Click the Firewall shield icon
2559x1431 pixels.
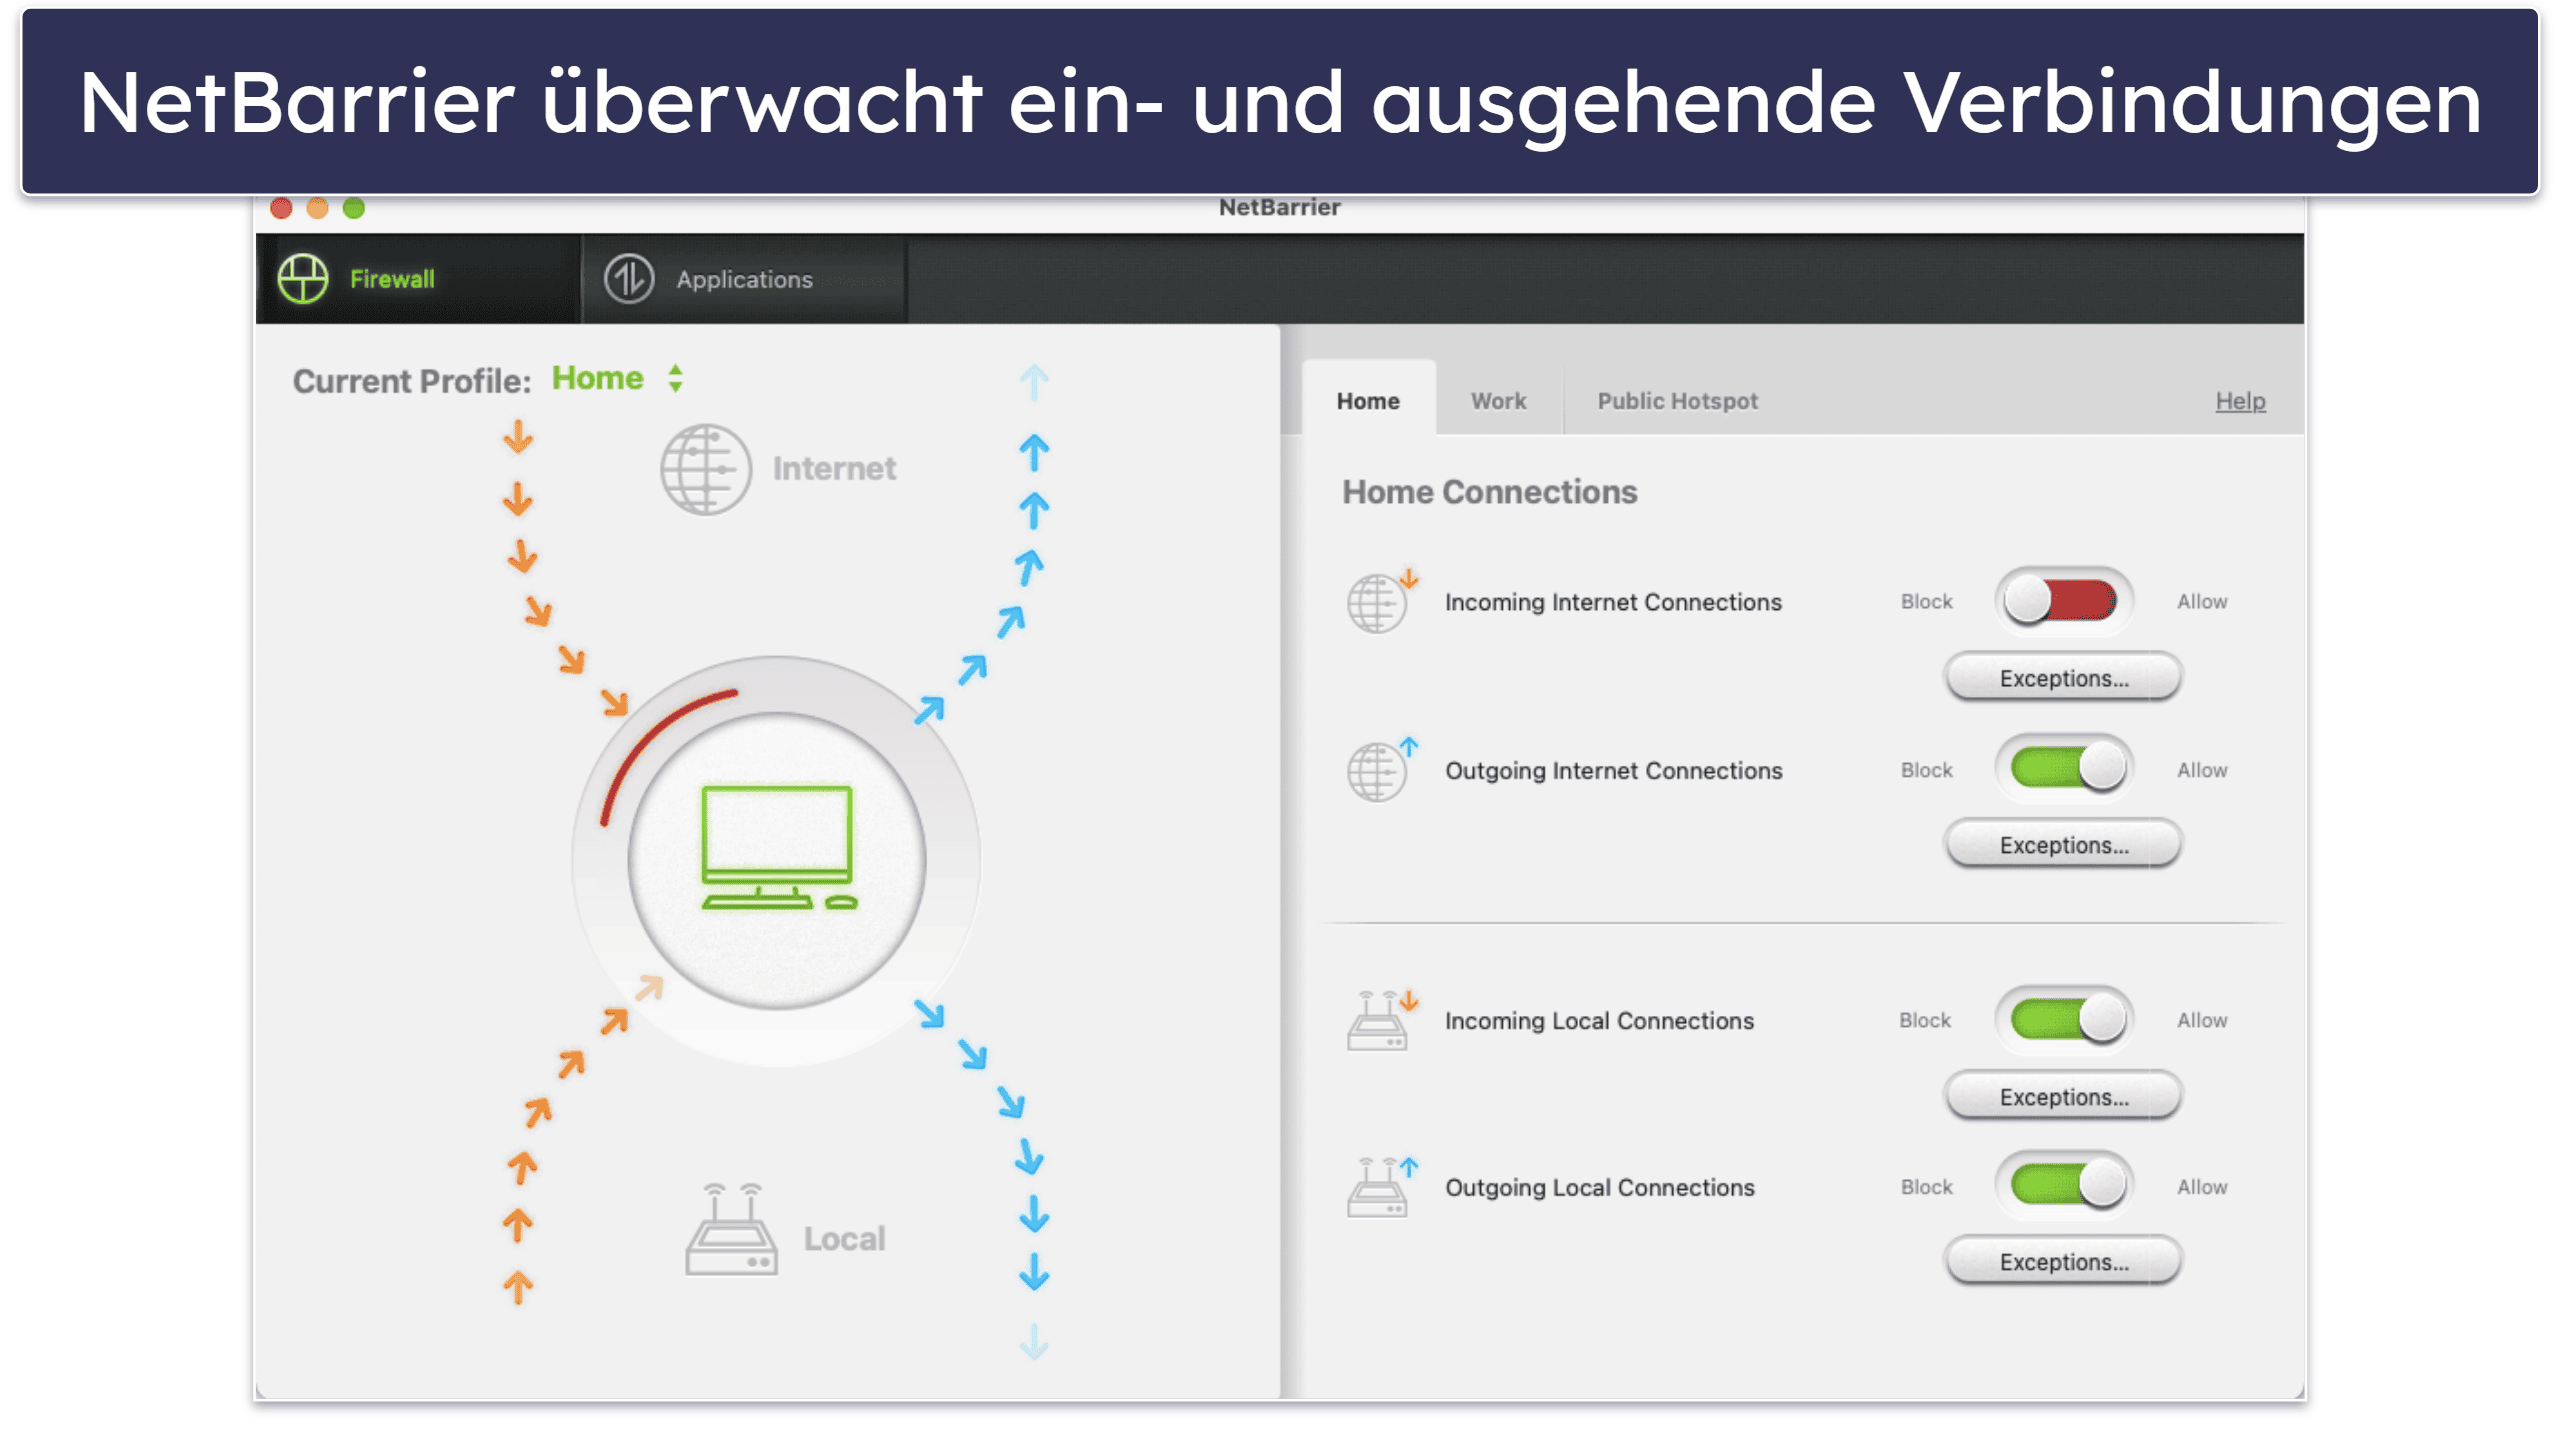303,278
